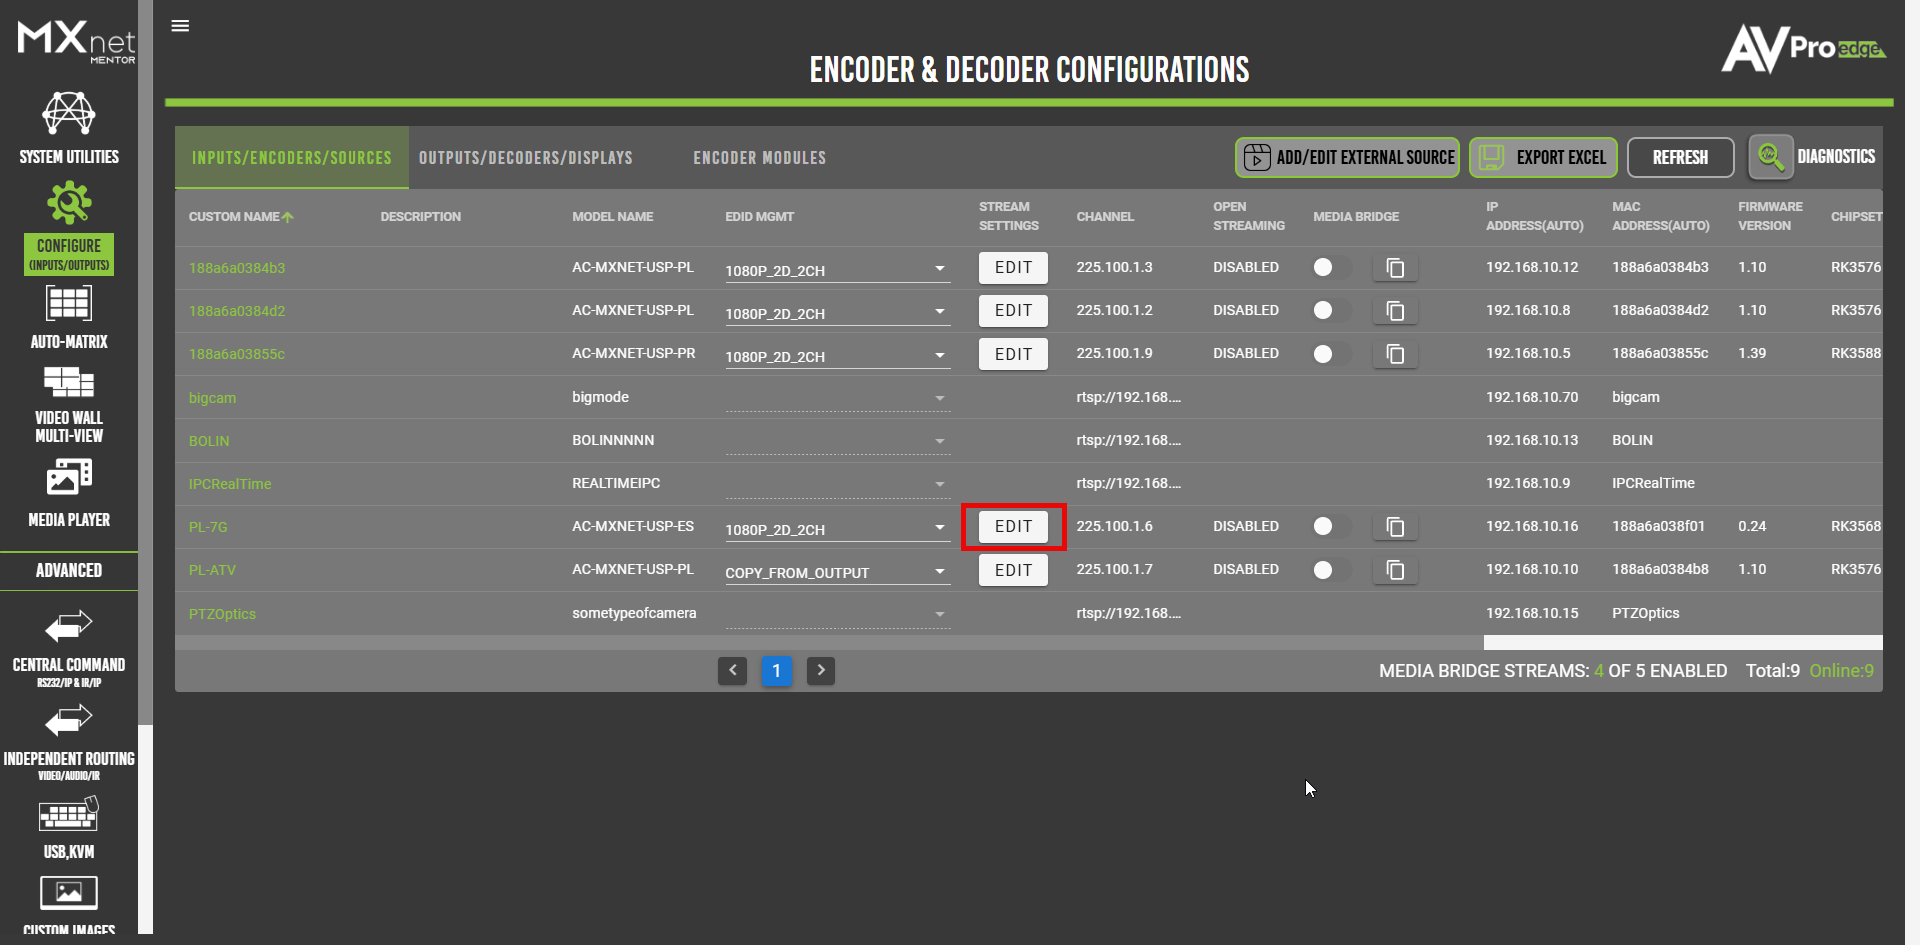Screen dimensions: 1920x945
Task: Open EDID MGMT dropdown for 188a6a03855c
Action: pos(938,356)
